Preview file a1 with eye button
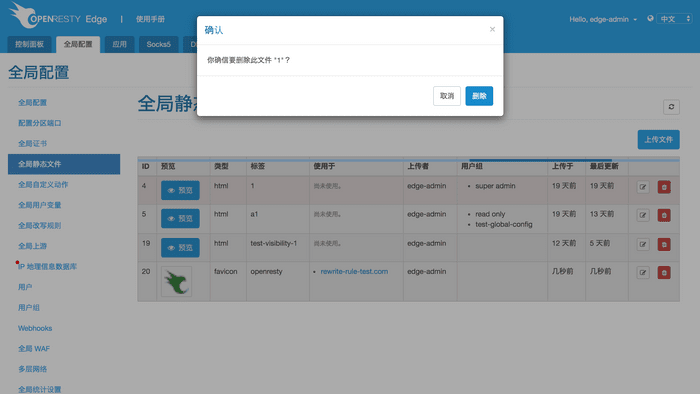The height and width of the screenshot is (394, 700). click(x=180, y=218)
